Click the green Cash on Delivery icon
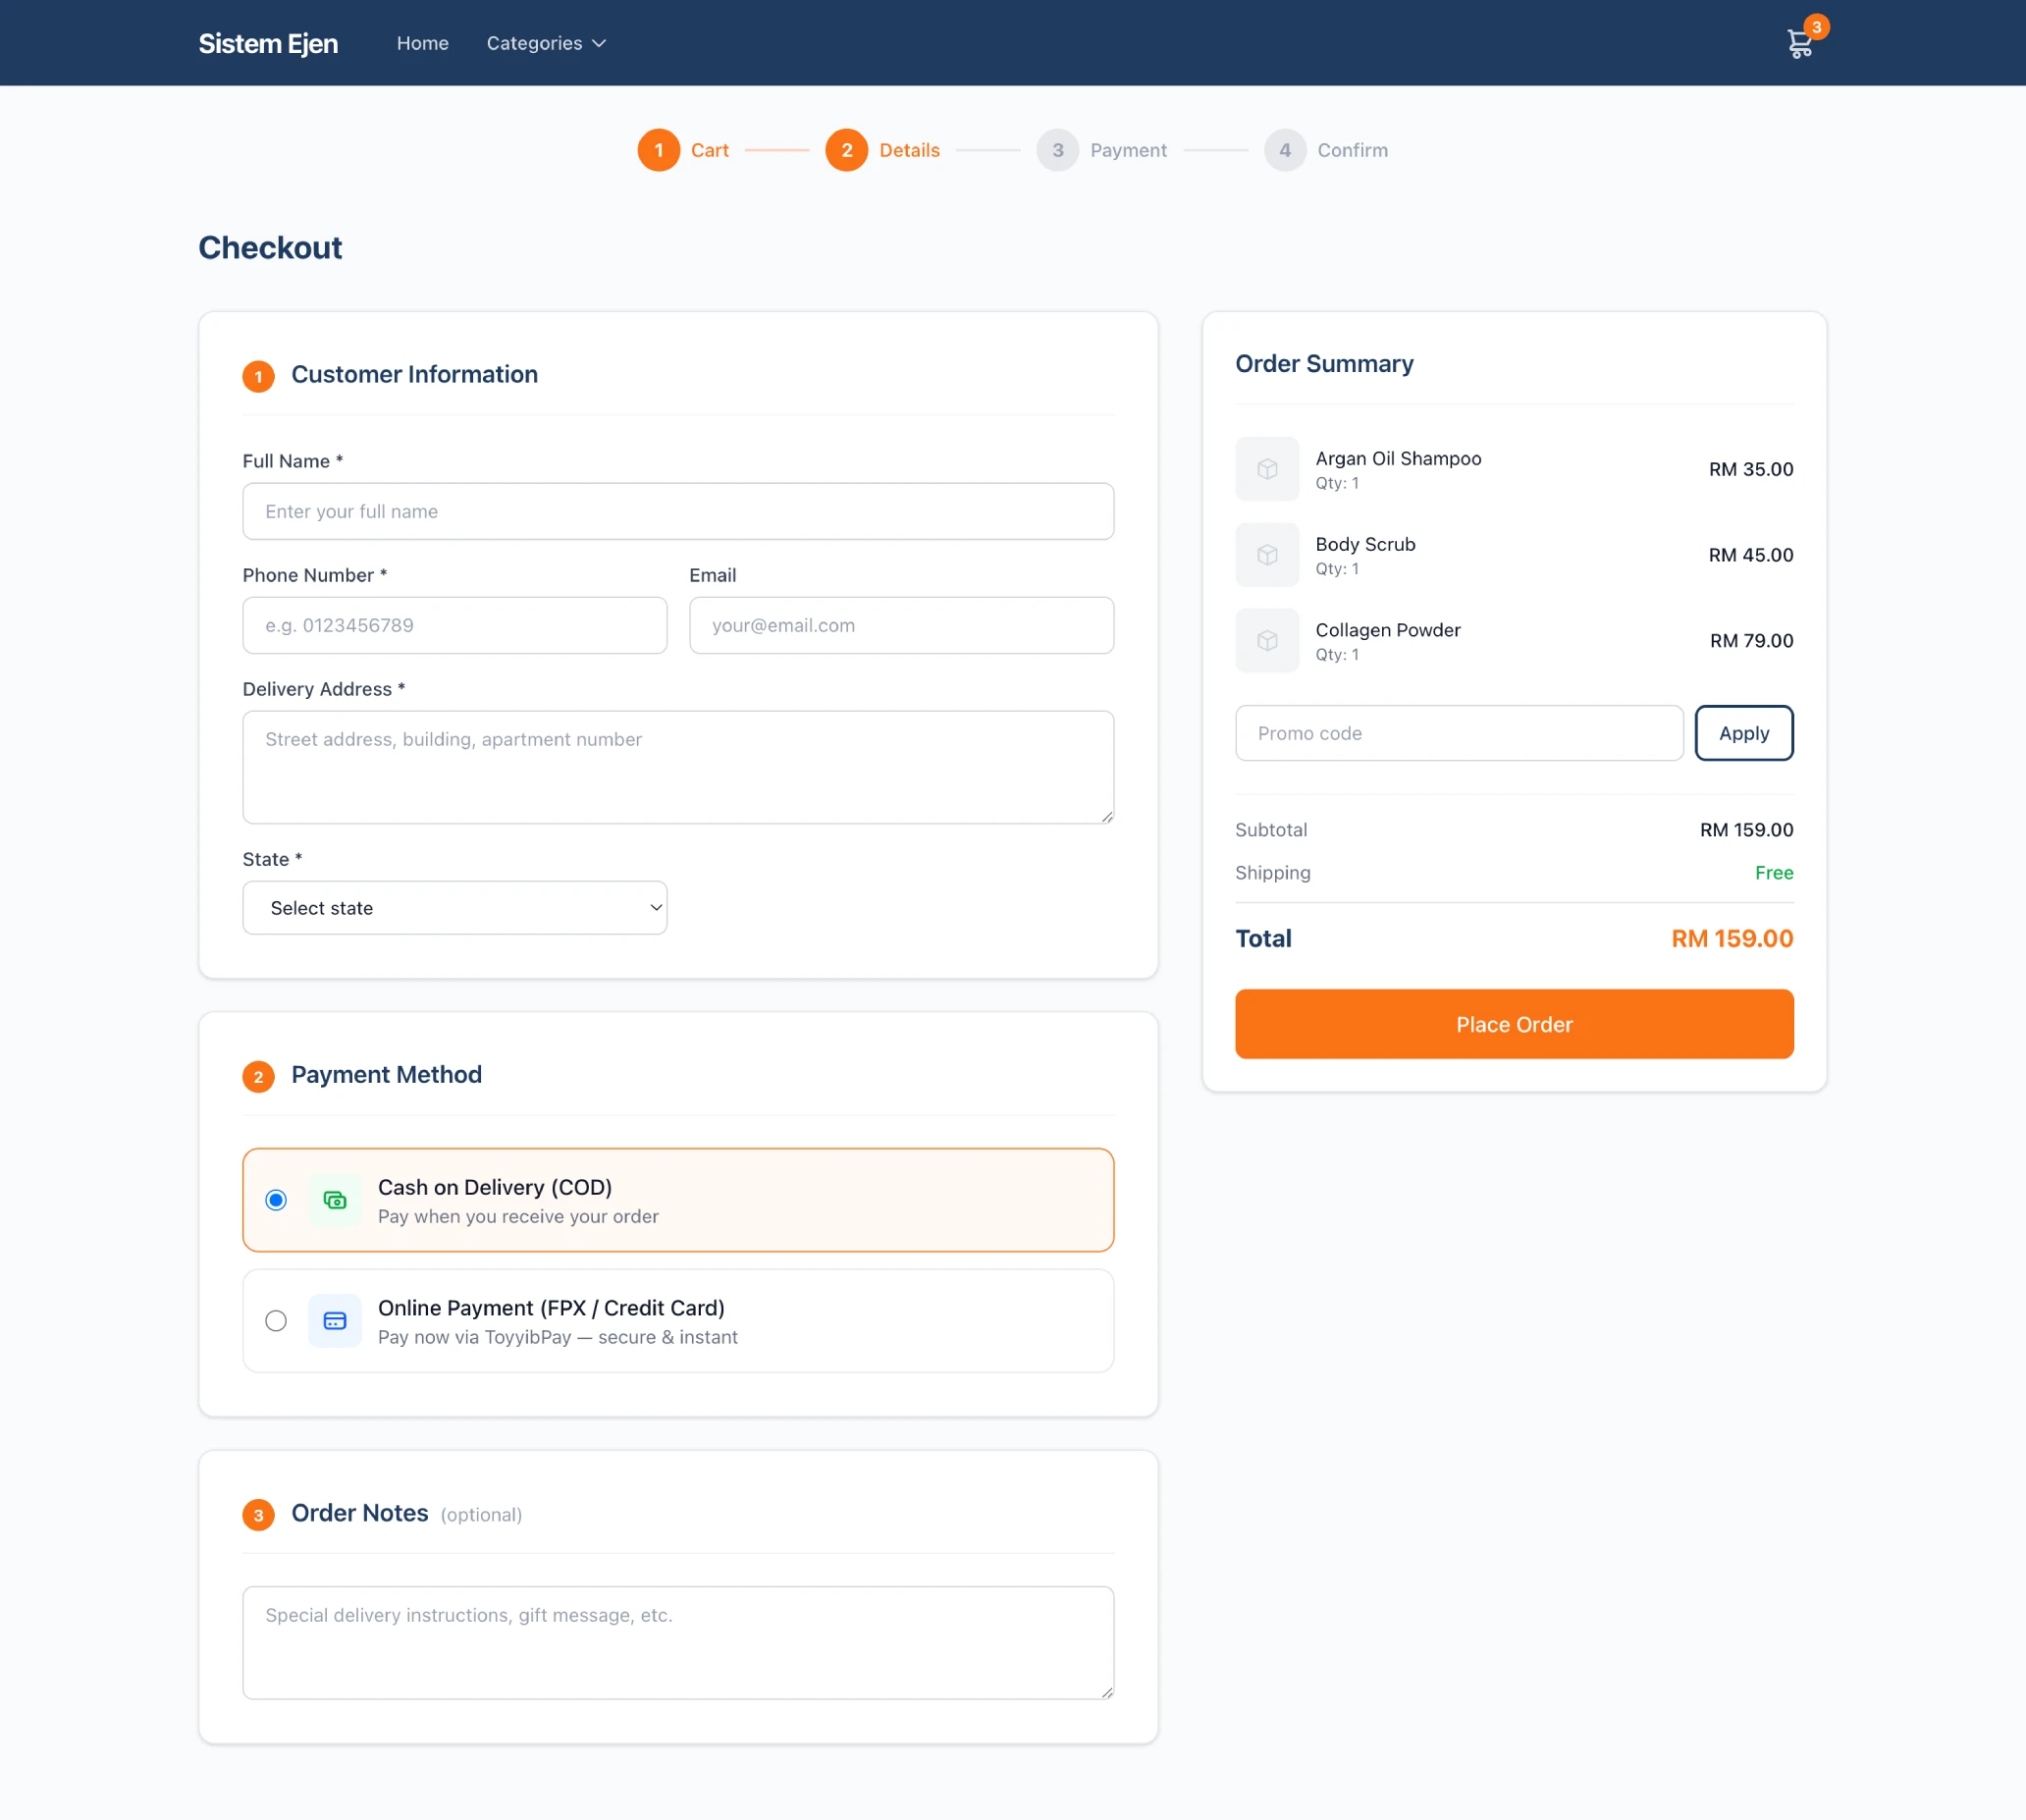 (335, 1200)
